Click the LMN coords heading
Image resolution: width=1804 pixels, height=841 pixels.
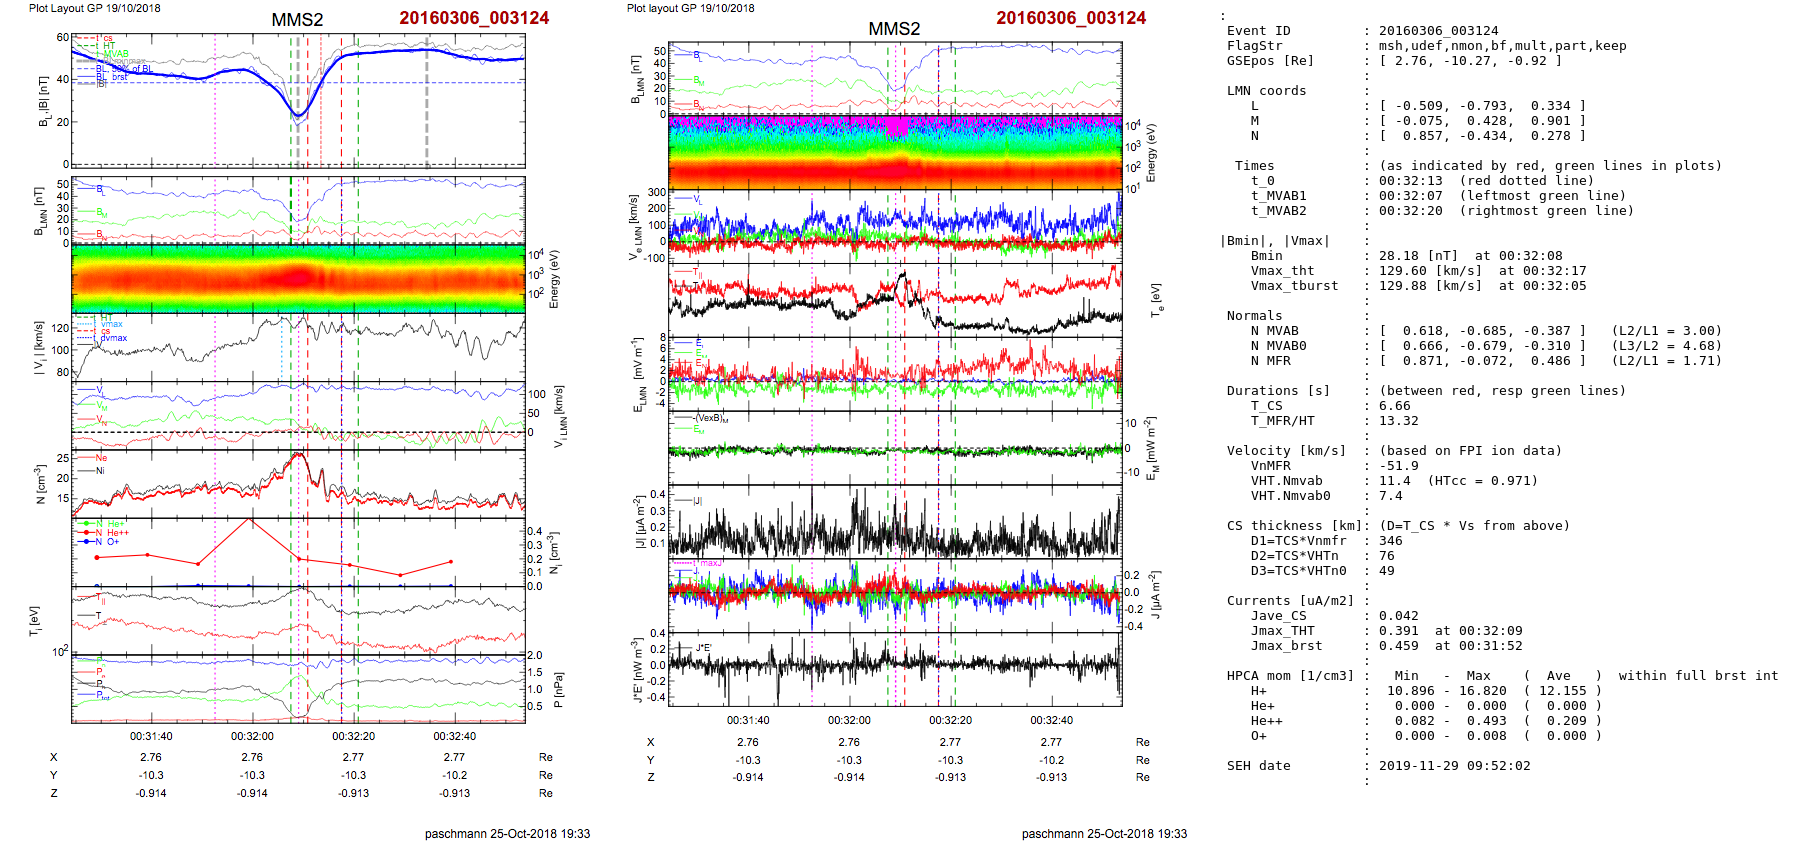click(x=1266, y=91)
